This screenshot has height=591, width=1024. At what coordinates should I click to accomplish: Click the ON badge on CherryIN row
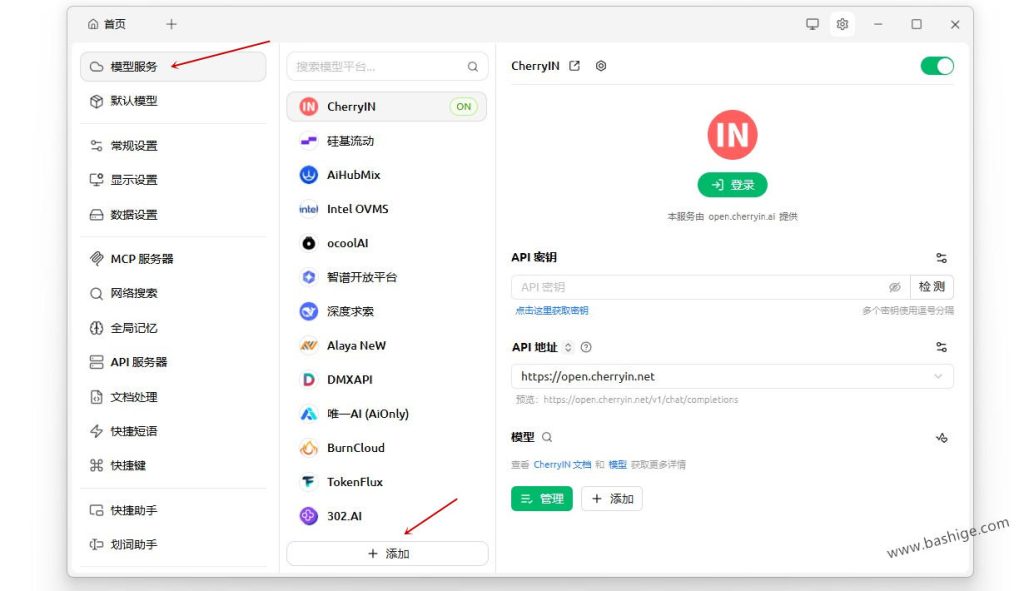(464, 106)
